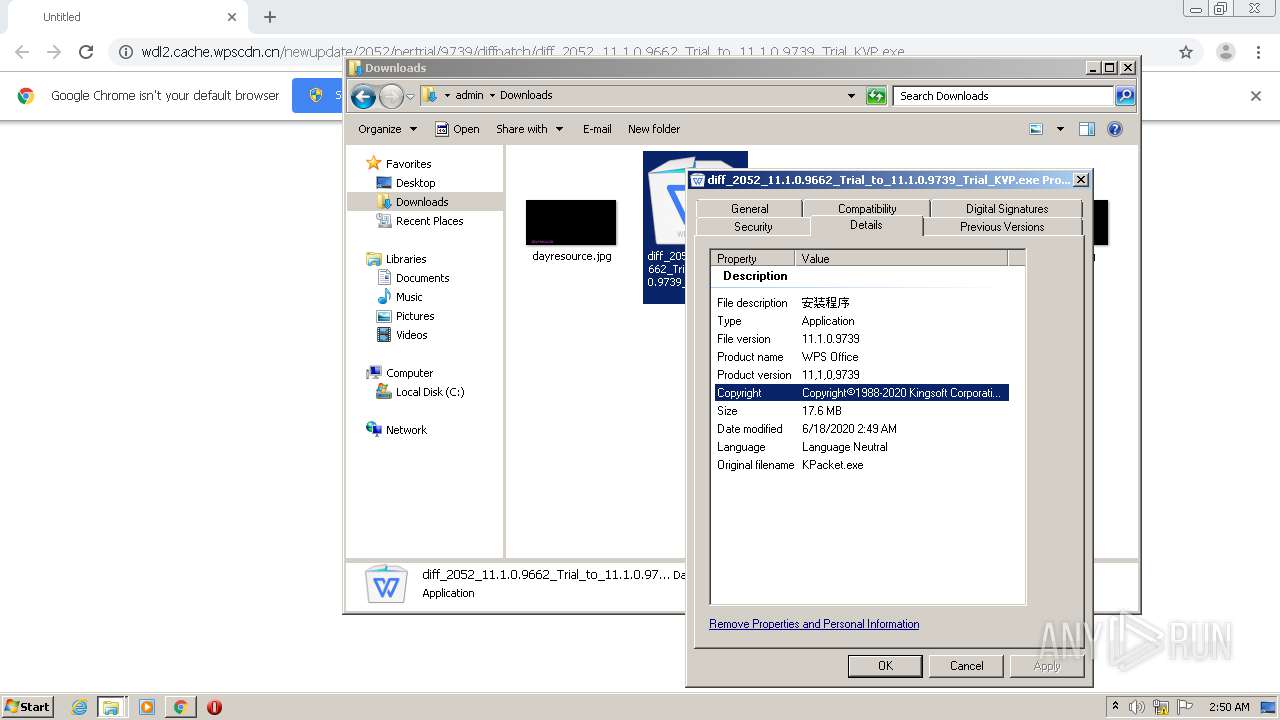This screenshot has width=1280, height=720.
Task: Select Computer in the navigation pane
Action: pos(409,373)
